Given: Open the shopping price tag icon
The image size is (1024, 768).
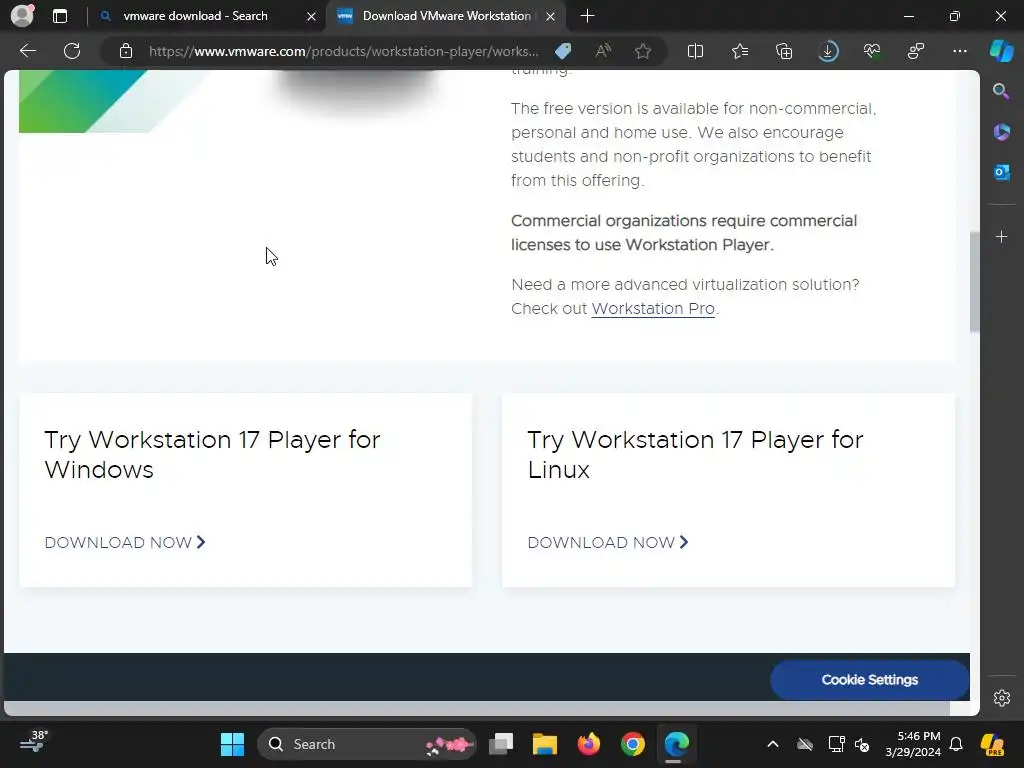Looking at the screenshot, I should tap(563, 51).
